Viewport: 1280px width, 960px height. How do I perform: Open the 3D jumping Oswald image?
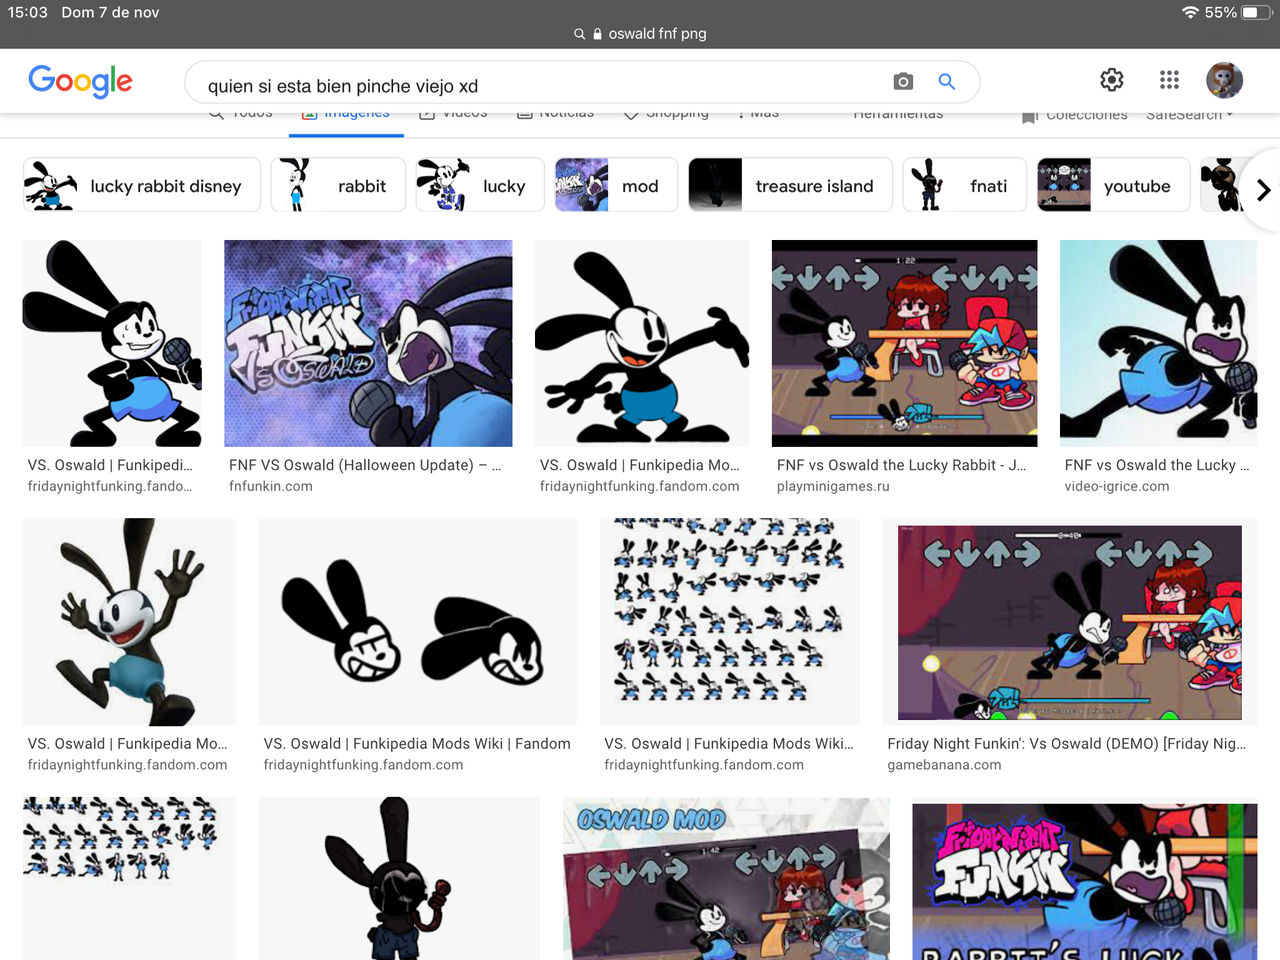[x=130, y=621]
